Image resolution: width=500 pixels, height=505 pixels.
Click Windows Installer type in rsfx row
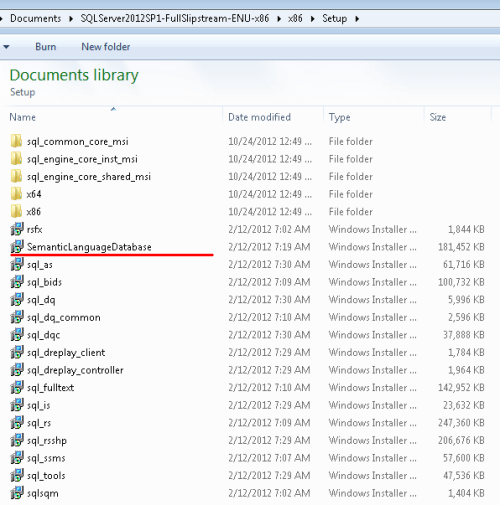tap(372, 229)
